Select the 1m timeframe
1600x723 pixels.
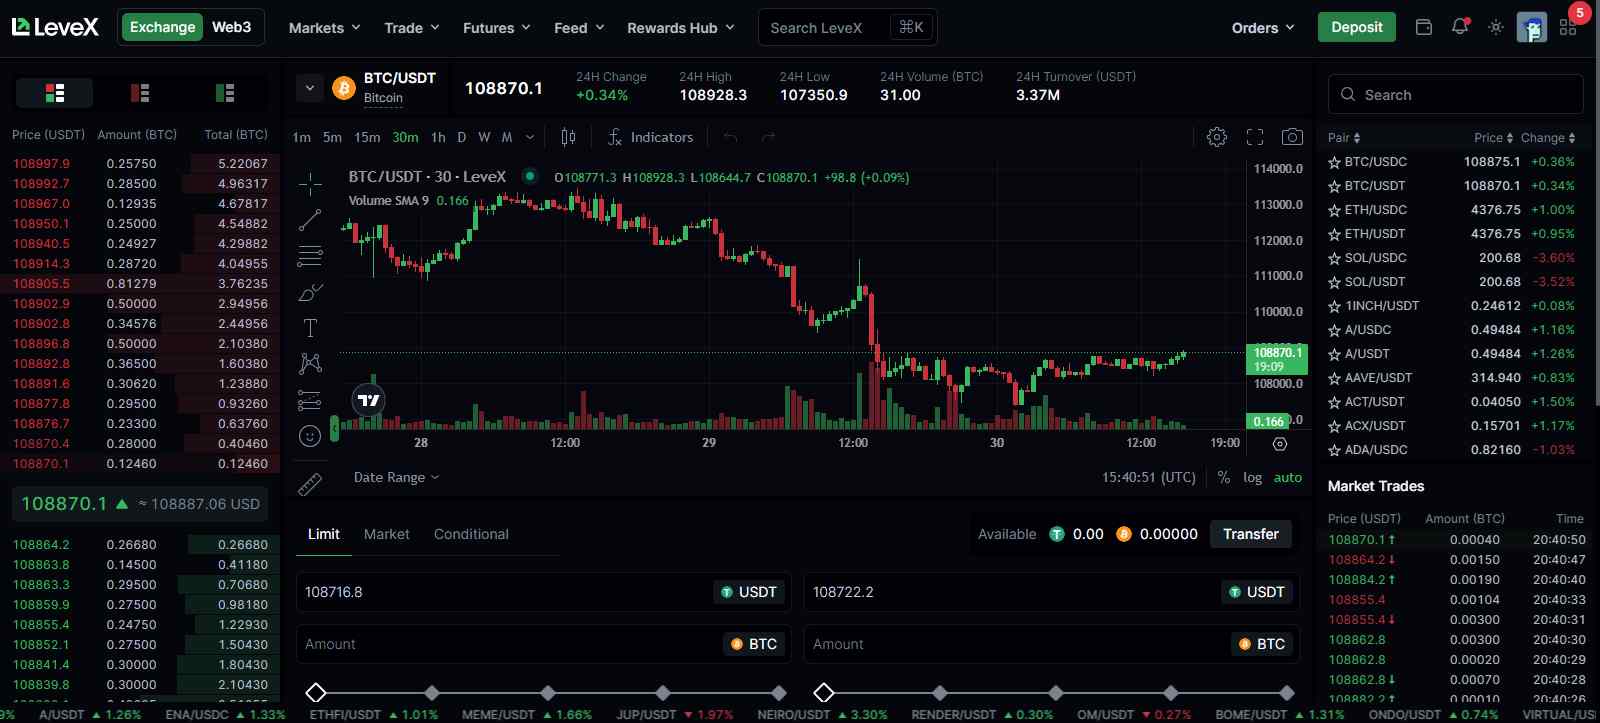tap(302, 137)
